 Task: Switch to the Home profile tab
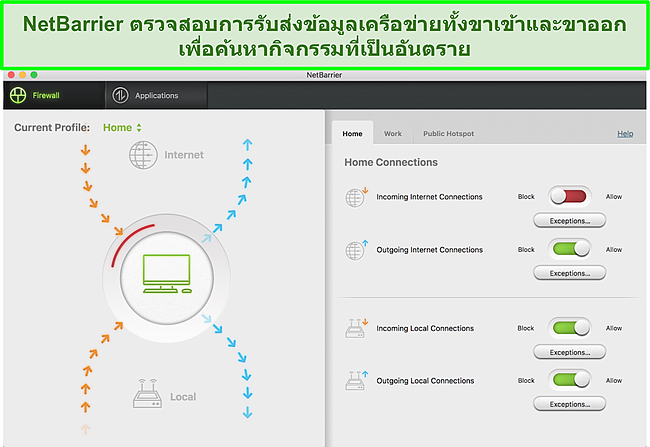click(x=352, y=134)
